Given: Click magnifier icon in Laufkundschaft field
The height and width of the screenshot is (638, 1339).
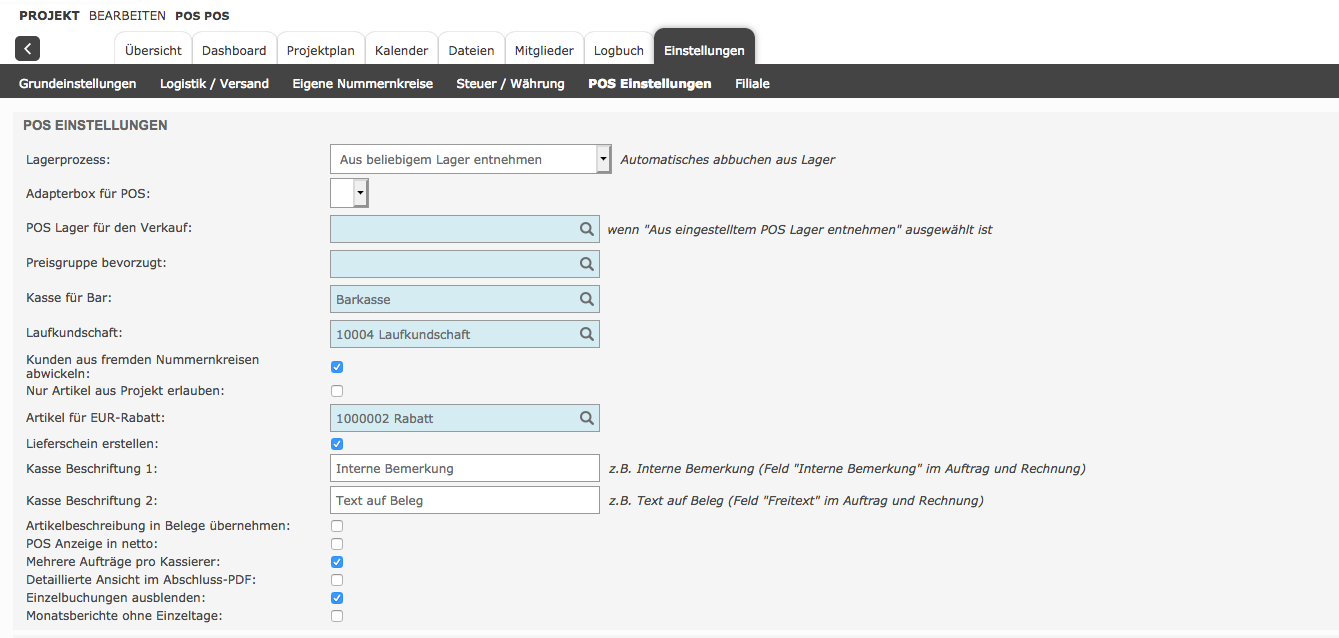Looking at the screenshot, I should coord(587,334).
